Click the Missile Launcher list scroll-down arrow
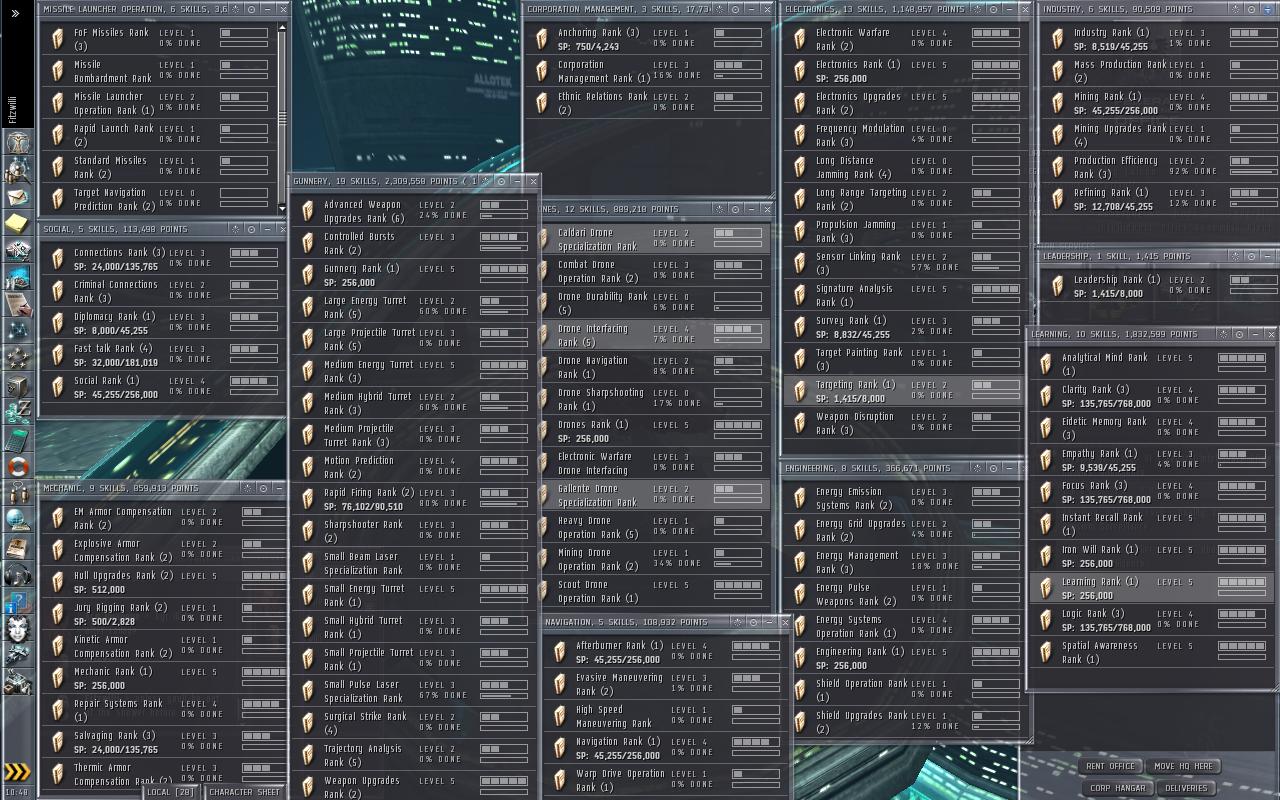The height and width of the screenshot is (800, 1280). point(282,211)
